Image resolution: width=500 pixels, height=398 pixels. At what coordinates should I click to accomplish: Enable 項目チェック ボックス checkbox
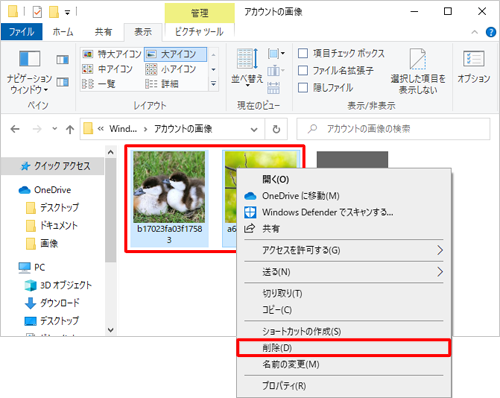[303, 53]
